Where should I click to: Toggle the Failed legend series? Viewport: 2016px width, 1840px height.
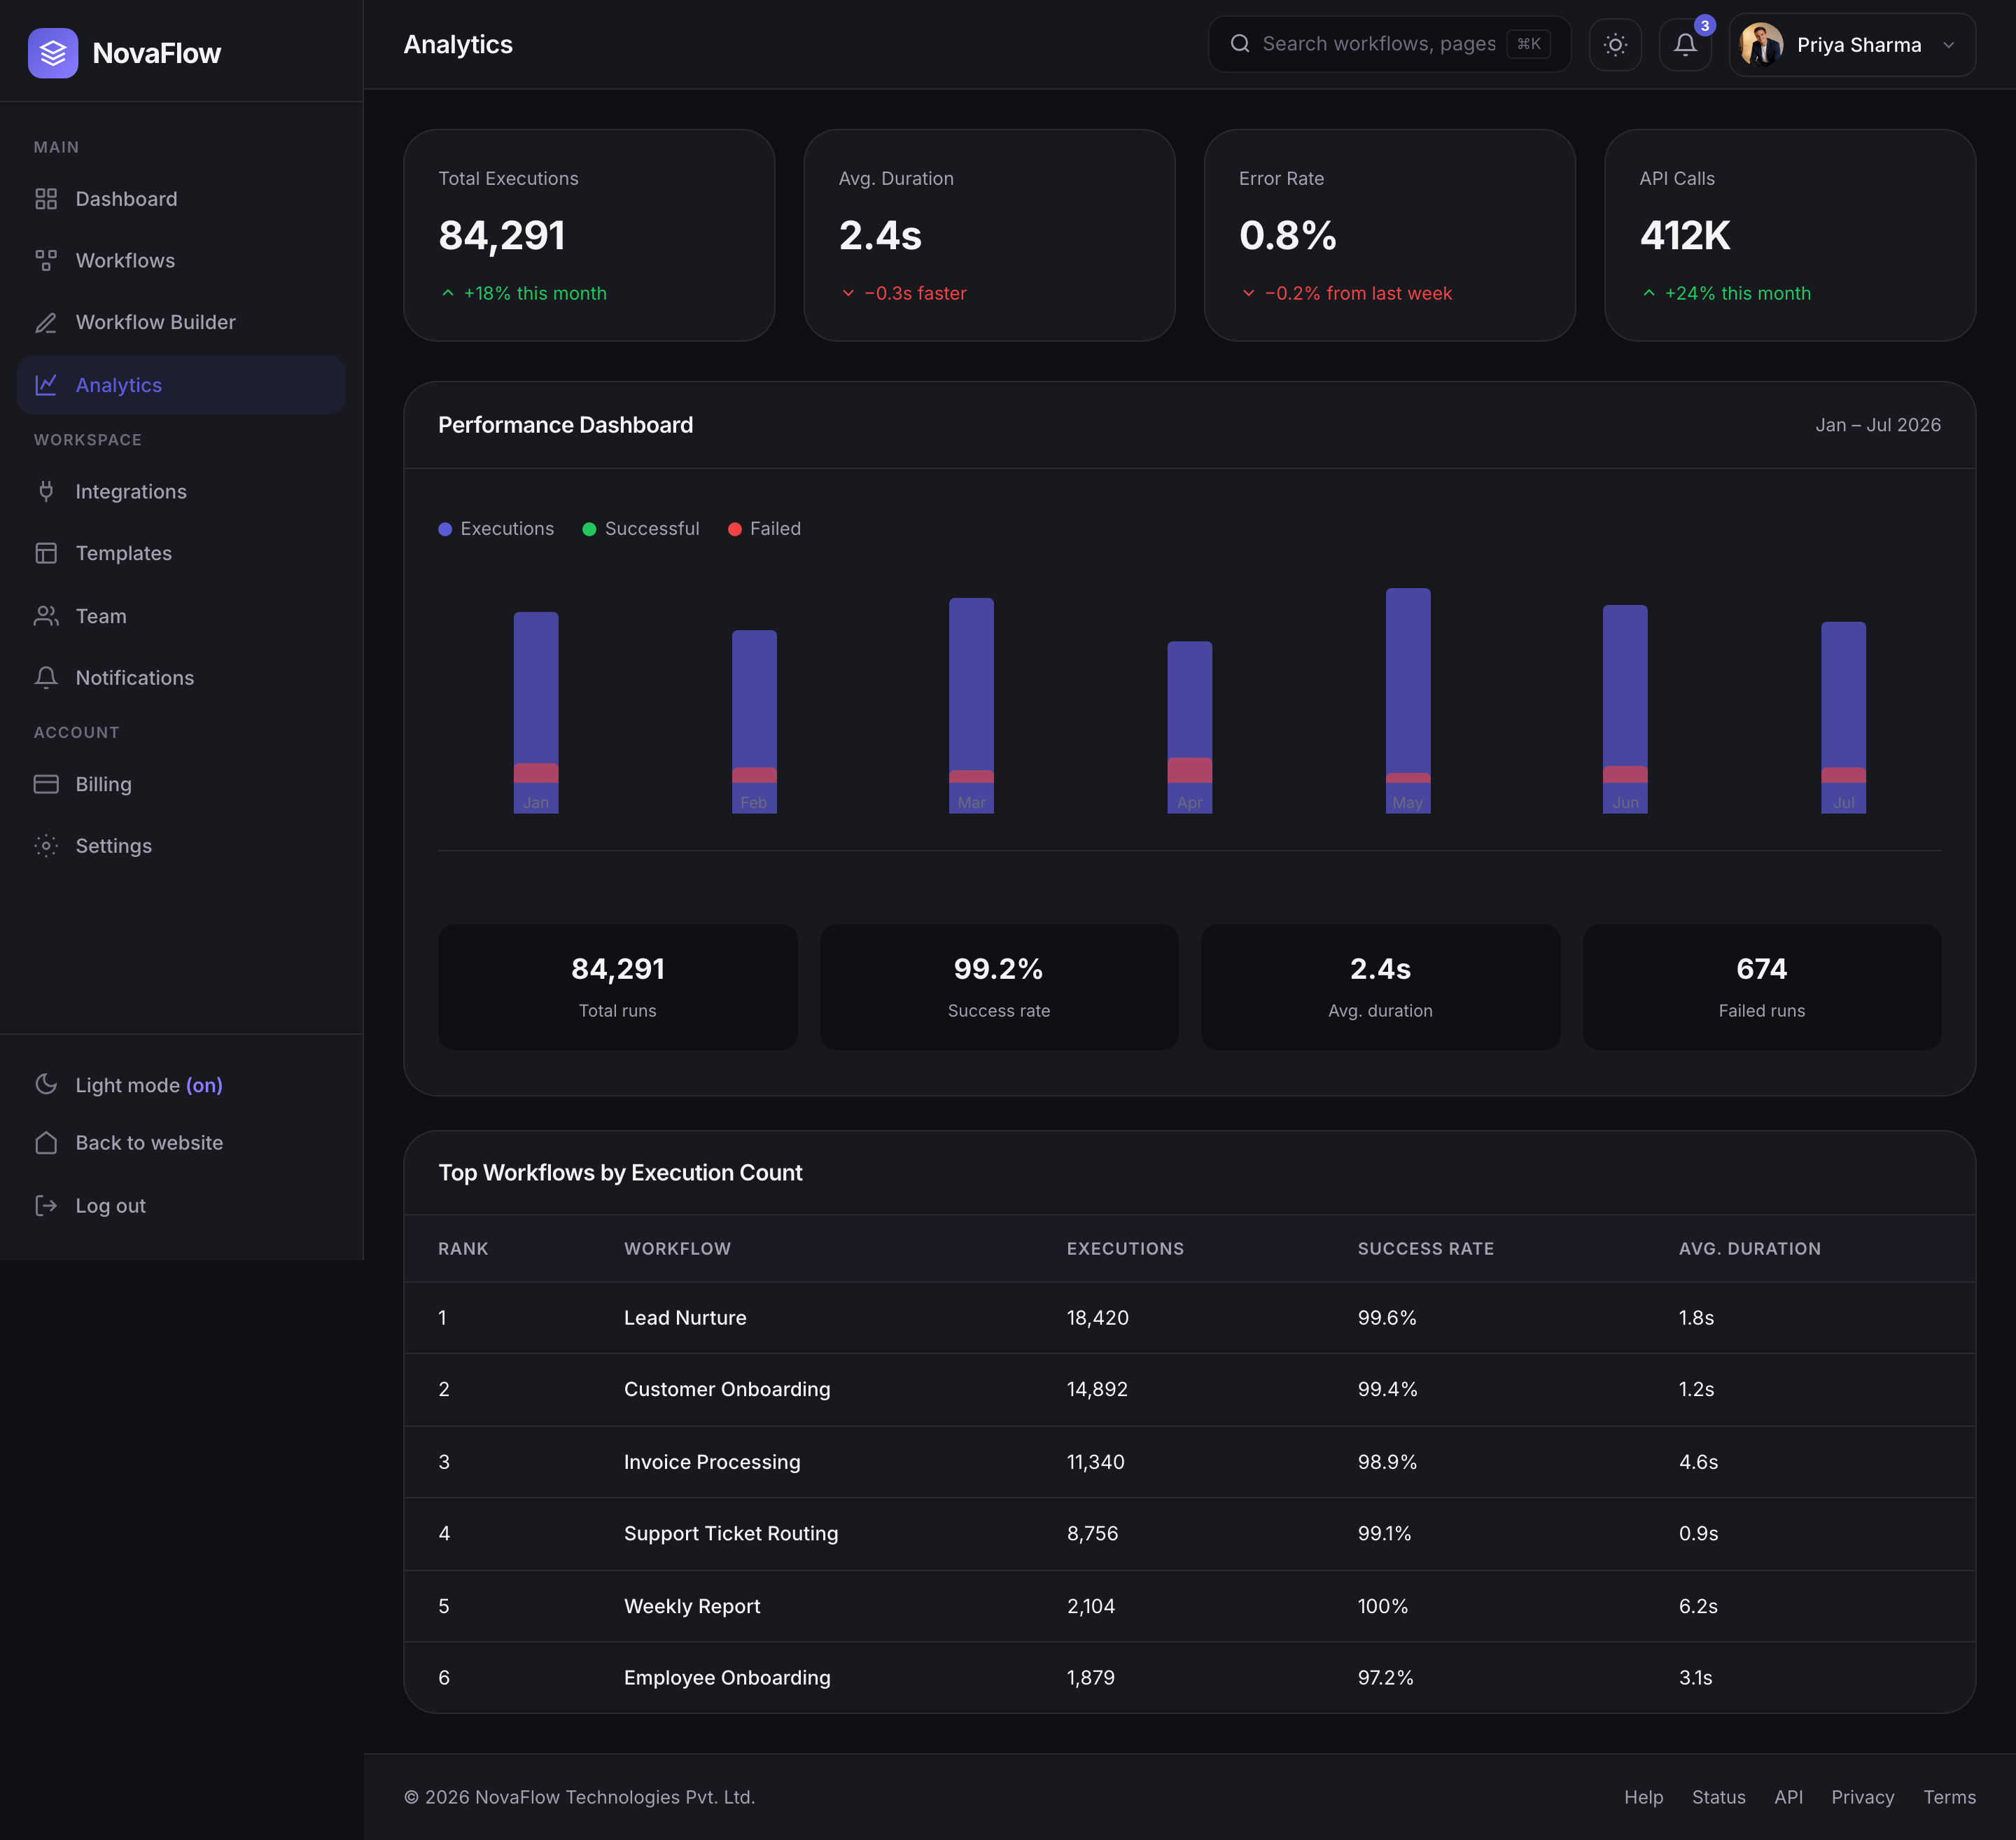coord(764,529)
